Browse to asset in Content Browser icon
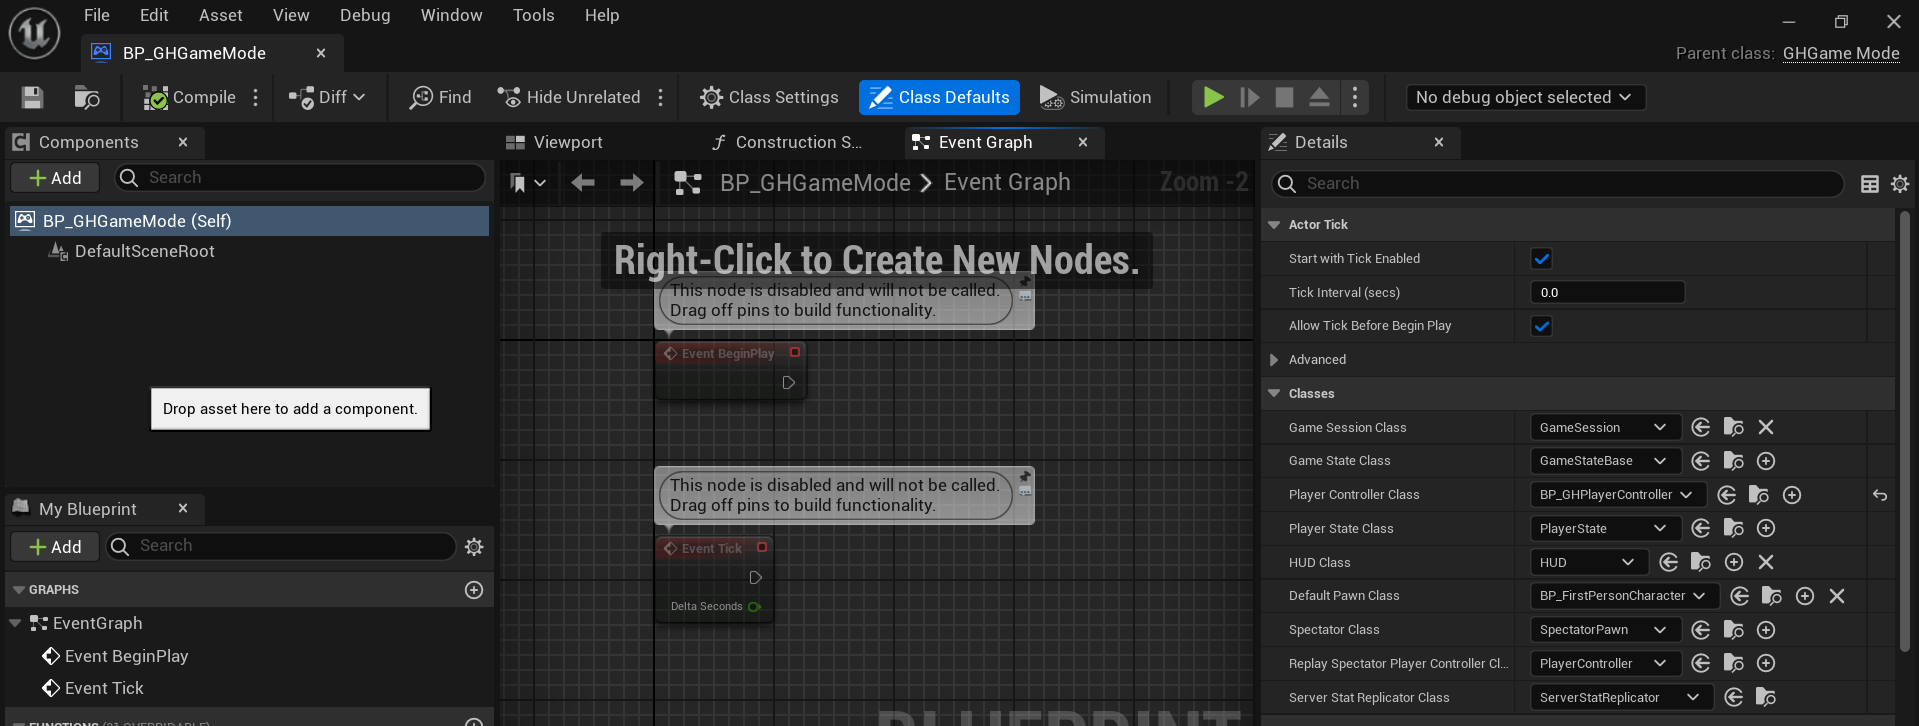The width and height of the screenshot is (1919, 726). click(87, 97)
